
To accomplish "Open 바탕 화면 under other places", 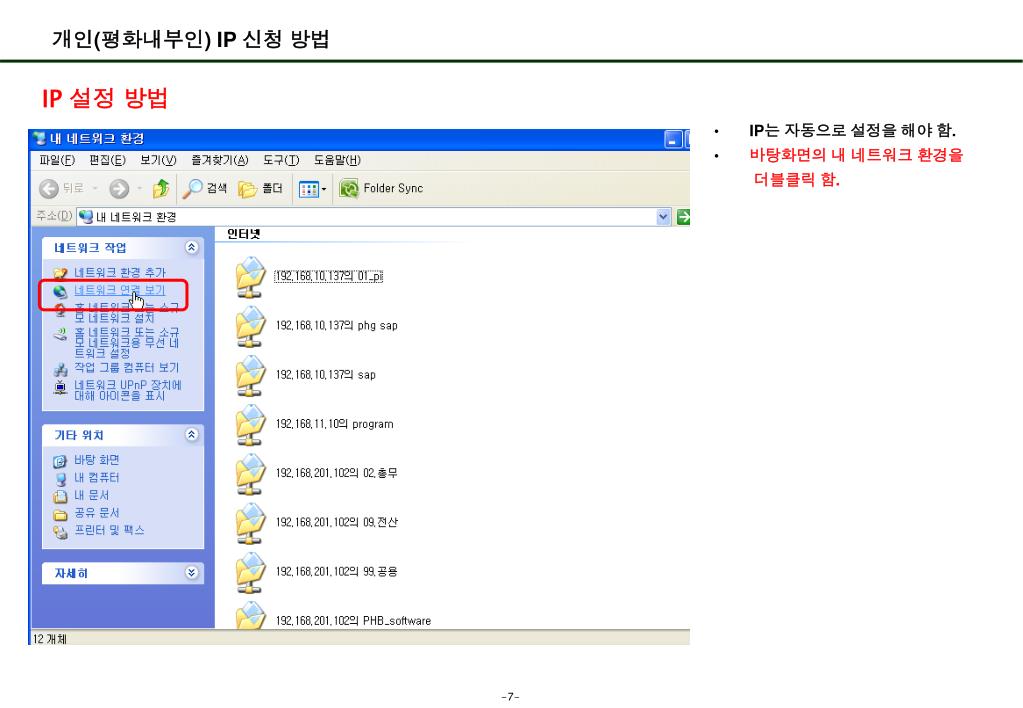I will click(97, 460).
